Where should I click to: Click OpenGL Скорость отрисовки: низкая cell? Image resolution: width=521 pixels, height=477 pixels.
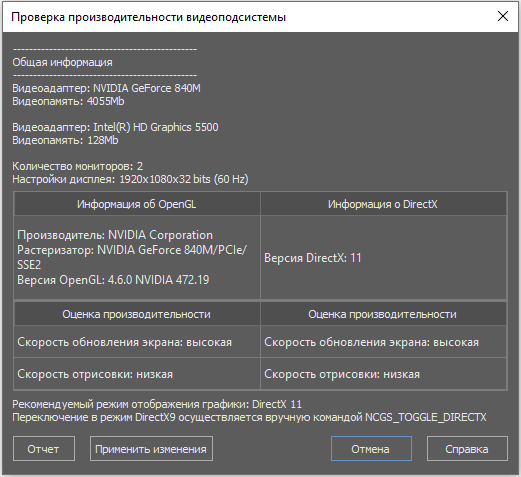137,374
